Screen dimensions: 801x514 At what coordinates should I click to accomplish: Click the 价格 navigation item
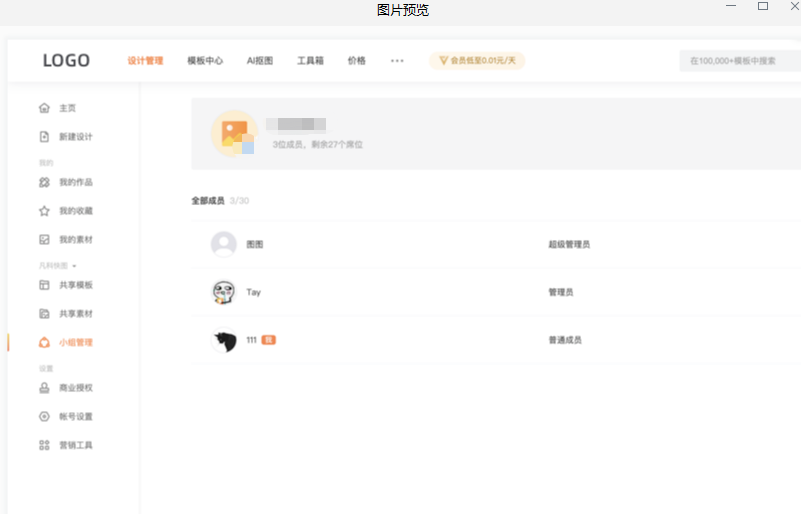click(x=357, y=61)
